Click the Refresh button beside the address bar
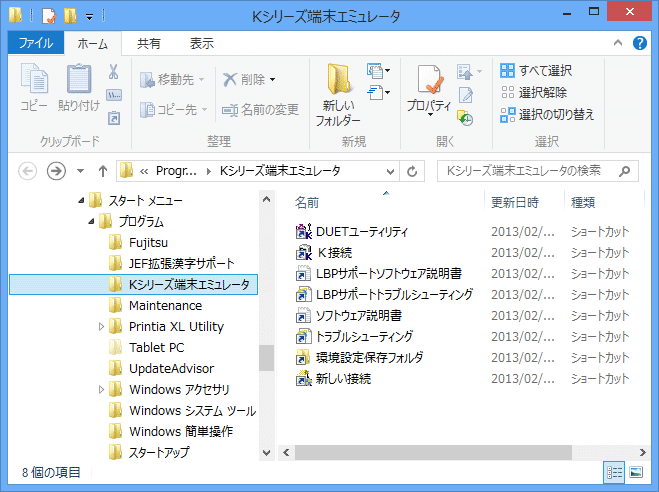Screen dimensions: 659x492 click(x=412, y=171)
